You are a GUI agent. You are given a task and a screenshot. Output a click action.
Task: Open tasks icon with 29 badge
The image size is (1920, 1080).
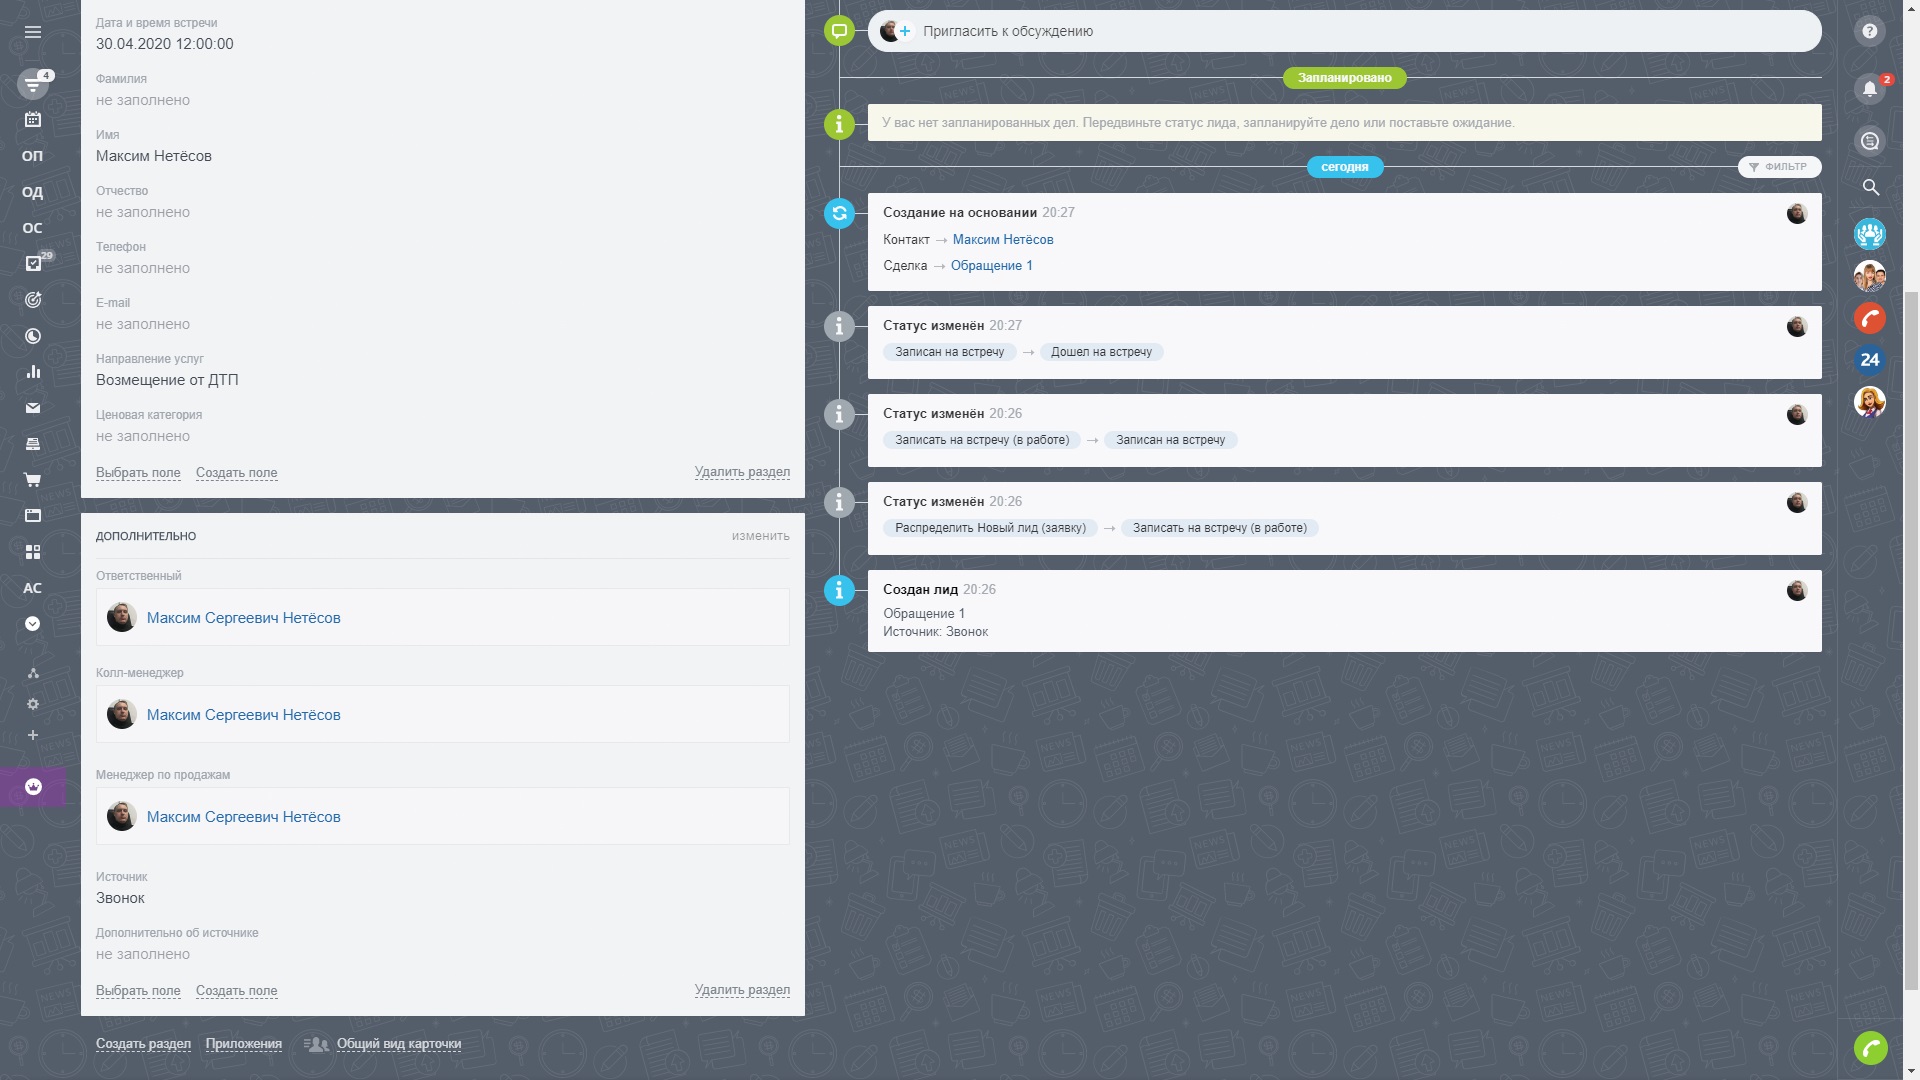point(33,264)
